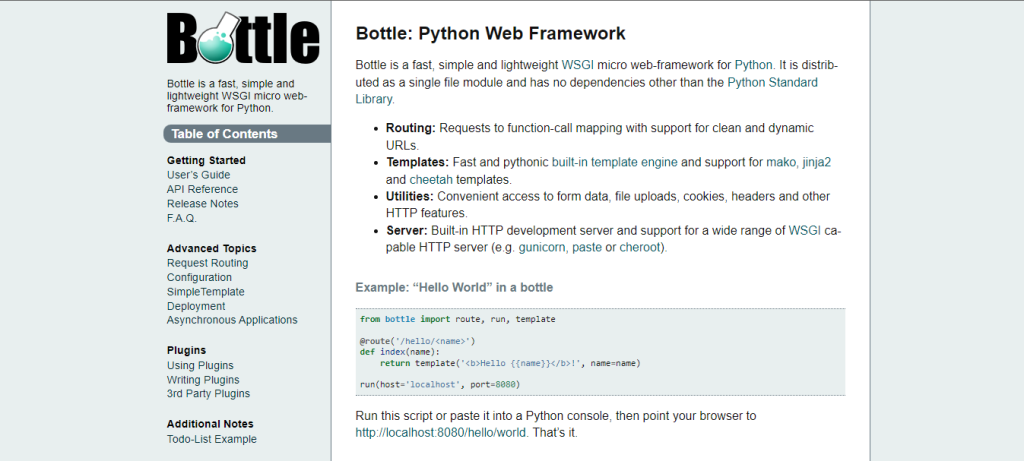
Task: Open Writing Plugins link
Action: 203,380
